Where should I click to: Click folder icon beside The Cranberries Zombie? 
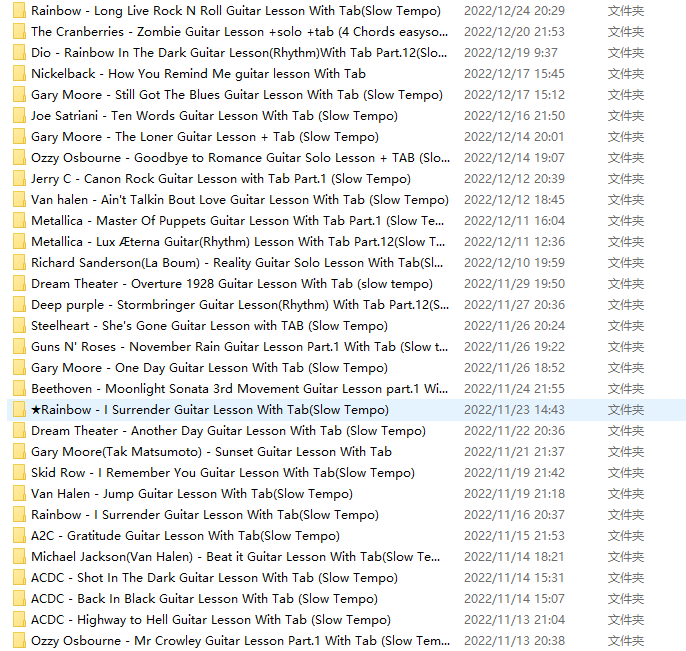19,32
